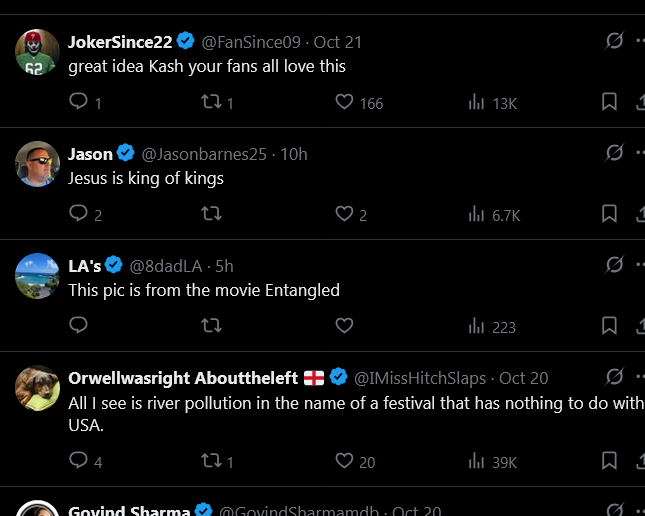The width and height of the screenshot is (645, 516).
Task: View analytics on LA's tweet
Action: 477,326
